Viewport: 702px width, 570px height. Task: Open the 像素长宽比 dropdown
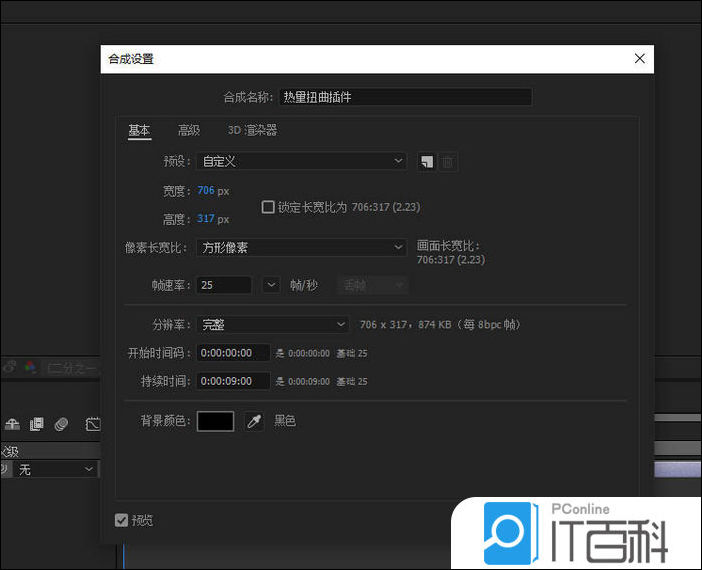301,247
